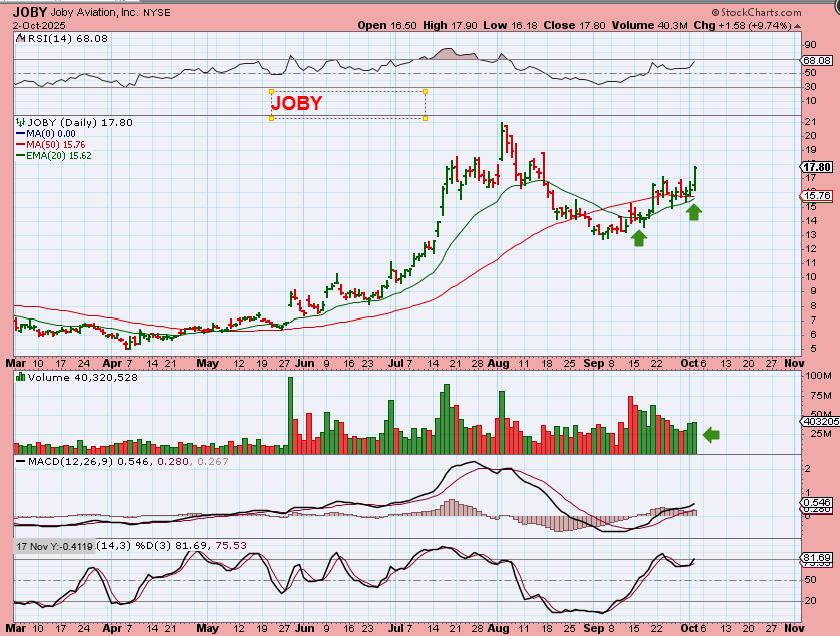This screenshot has height=636, width=840.
Task: Click the Joby Aviation, Inc. company name
Action: 94,12
